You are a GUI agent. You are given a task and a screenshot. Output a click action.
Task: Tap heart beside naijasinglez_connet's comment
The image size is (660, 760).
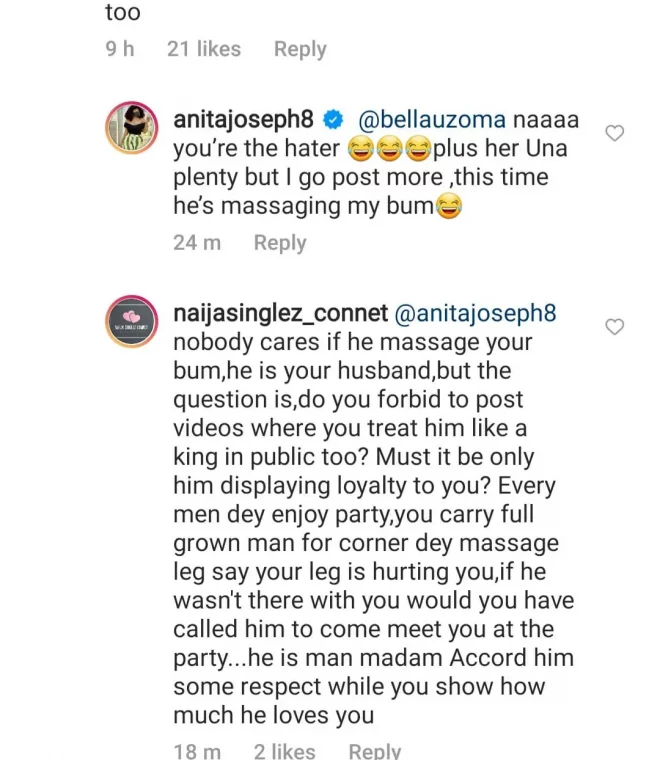click(616, 326)
